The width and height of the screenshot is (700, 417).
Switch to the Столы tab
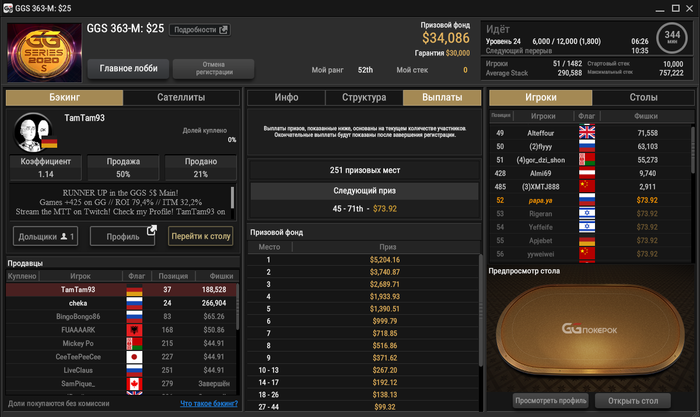tap(643, 97)
